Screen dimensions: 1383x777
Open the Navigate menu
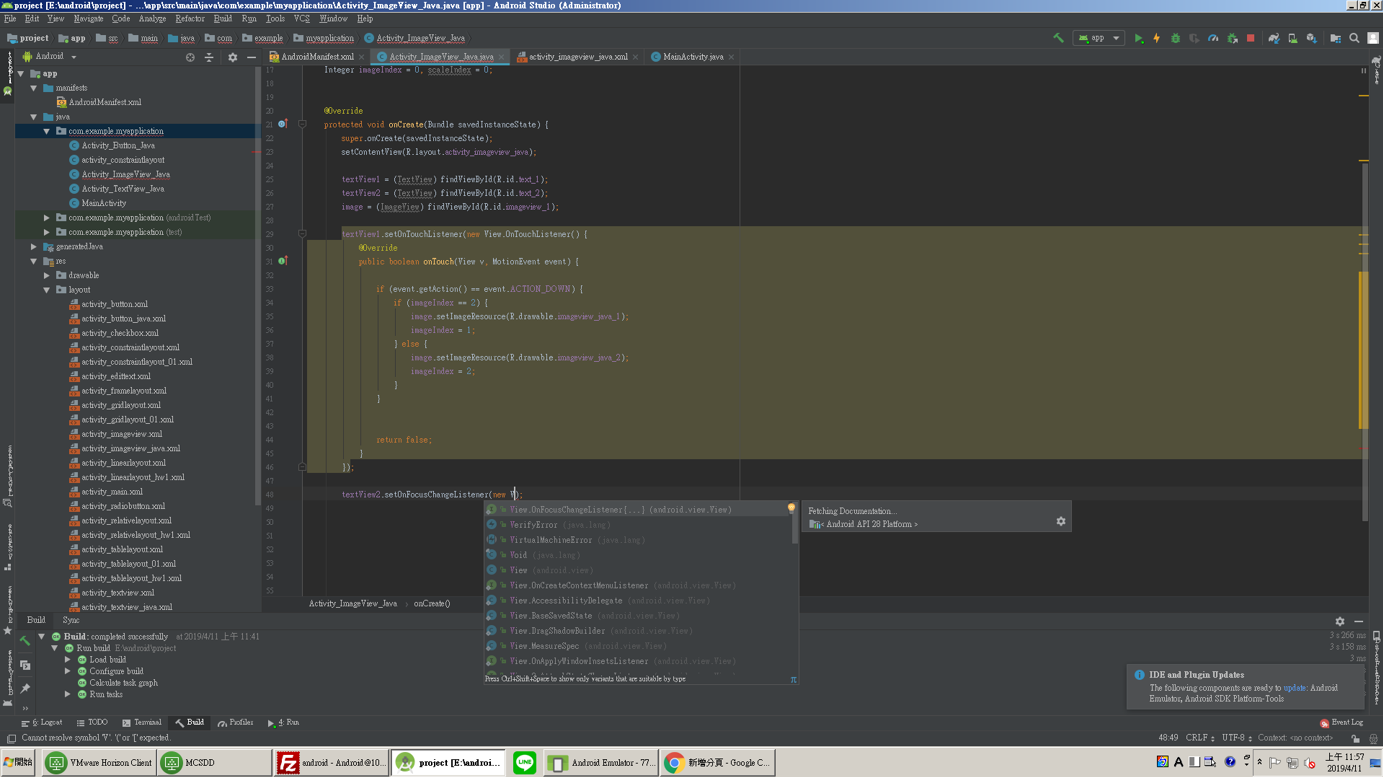(x=88, y=19)
